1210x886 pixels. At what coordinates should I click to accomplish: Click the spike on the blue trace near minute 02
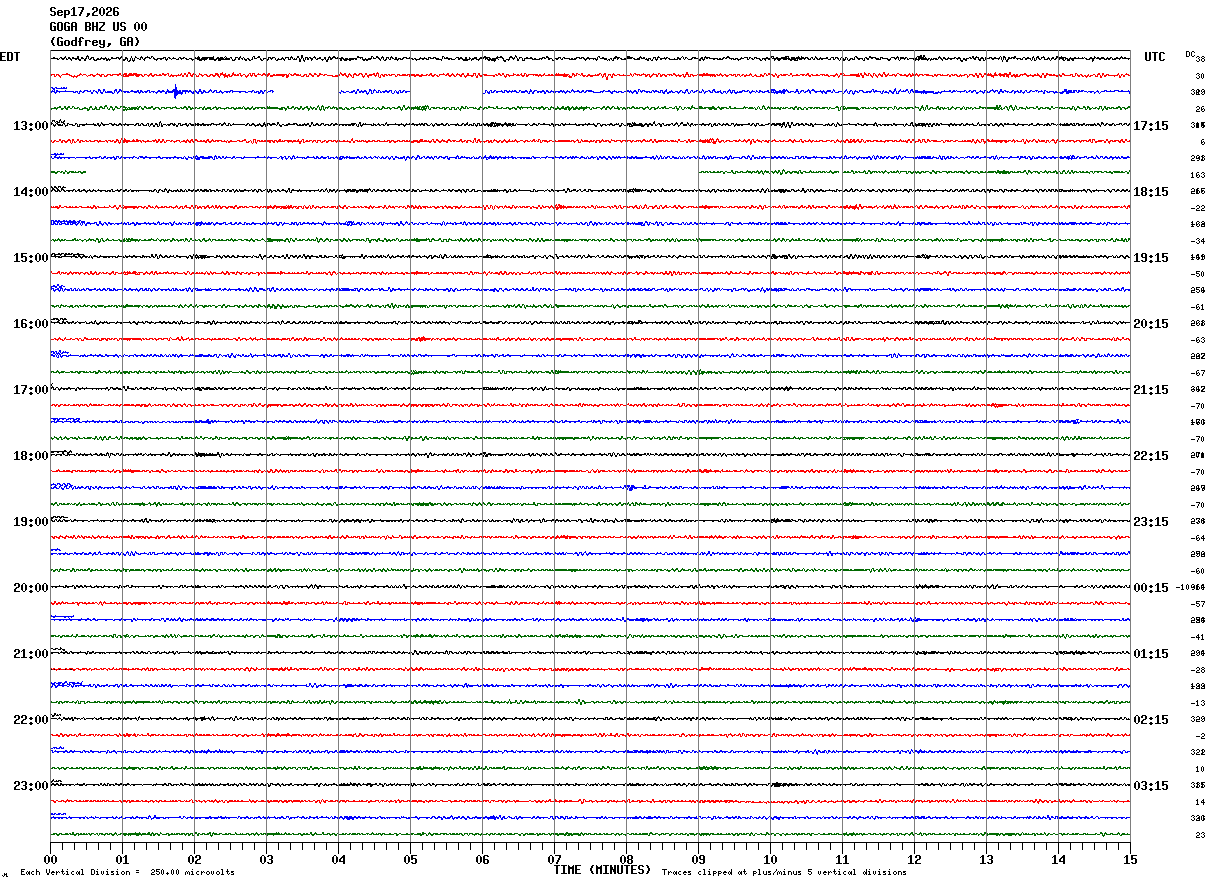click(x=176, y=92)
